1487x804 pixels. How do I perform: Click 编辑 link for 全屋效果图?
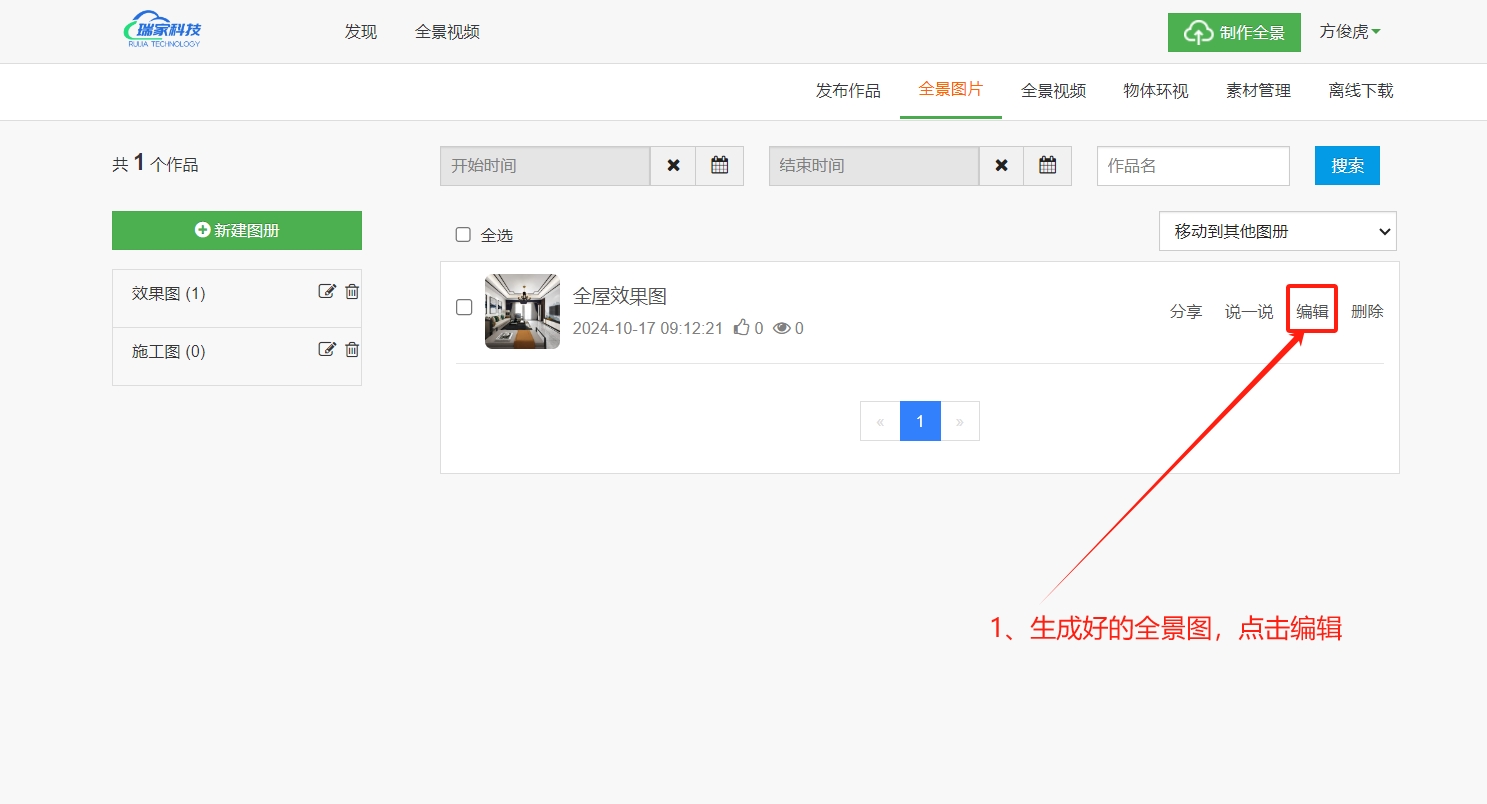click(1312, 312)
